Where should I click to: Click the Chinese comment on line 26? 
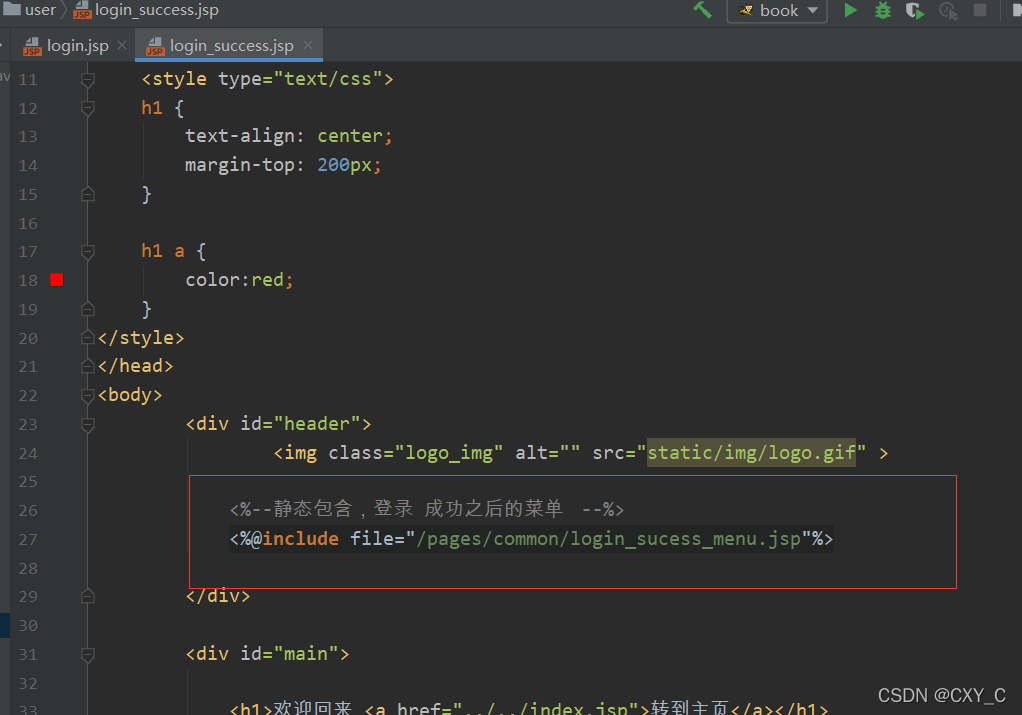427,508
